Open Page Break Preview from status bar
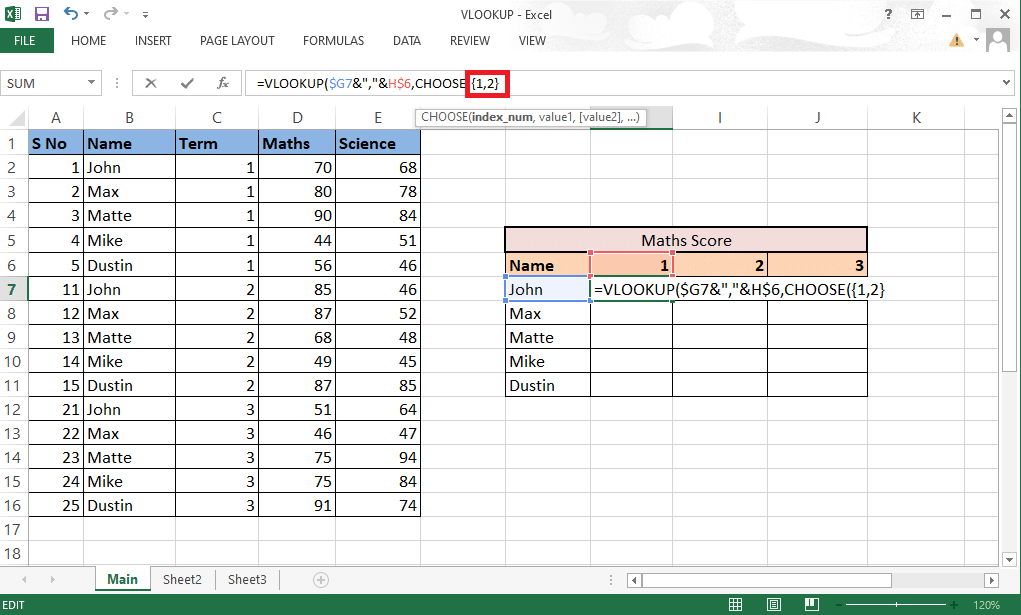Screen dimensions: 1021x615 pos(811,604)
